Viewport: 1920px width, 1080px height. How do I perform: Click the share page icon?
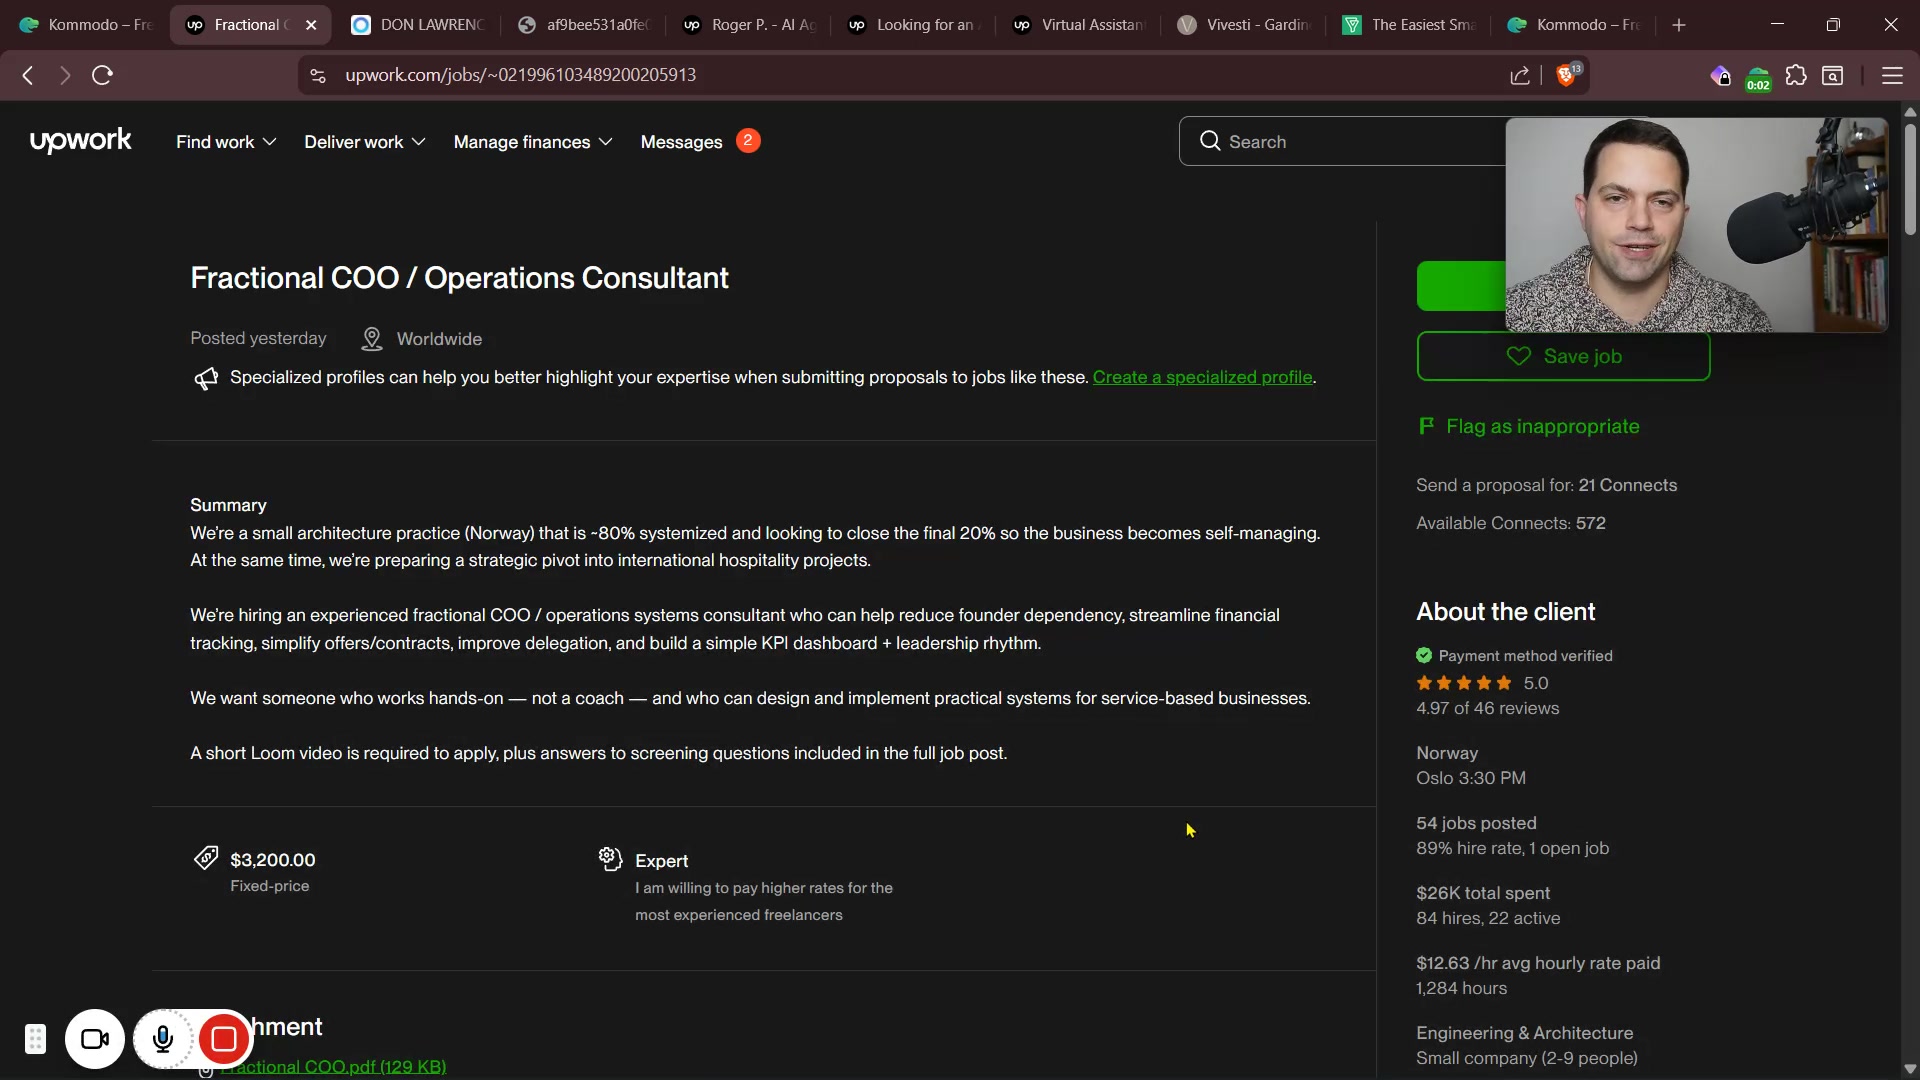[x=1520, y=76]
